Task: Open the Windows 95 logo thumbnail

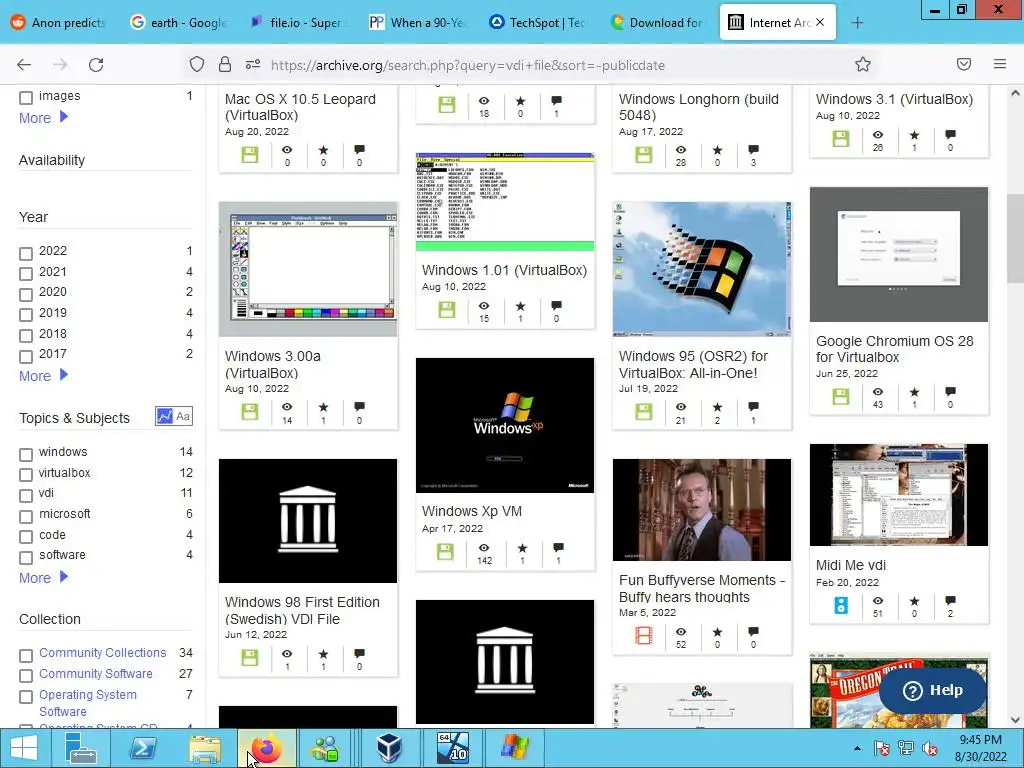Action: tap(702, 269)
